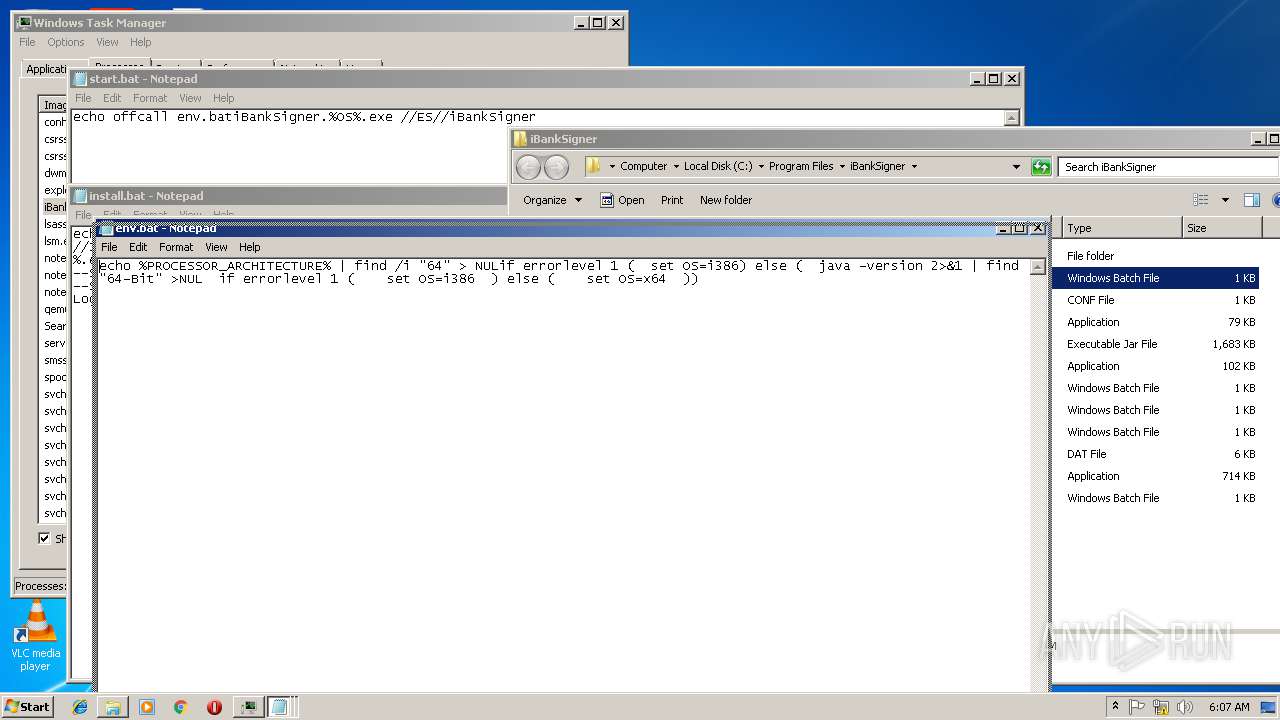The width and height of the screenshot is (1280, 720).
Task: Open File menu in start.bat Notepad
Action: [x=83, y=98]
